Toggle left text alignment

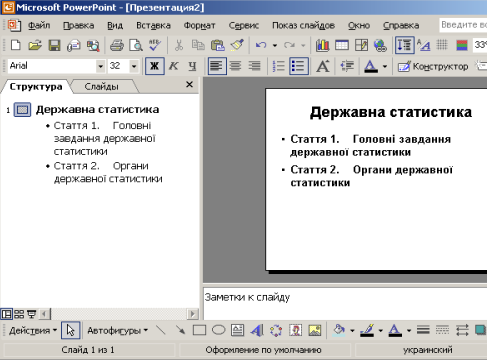[x=217, y=66]
